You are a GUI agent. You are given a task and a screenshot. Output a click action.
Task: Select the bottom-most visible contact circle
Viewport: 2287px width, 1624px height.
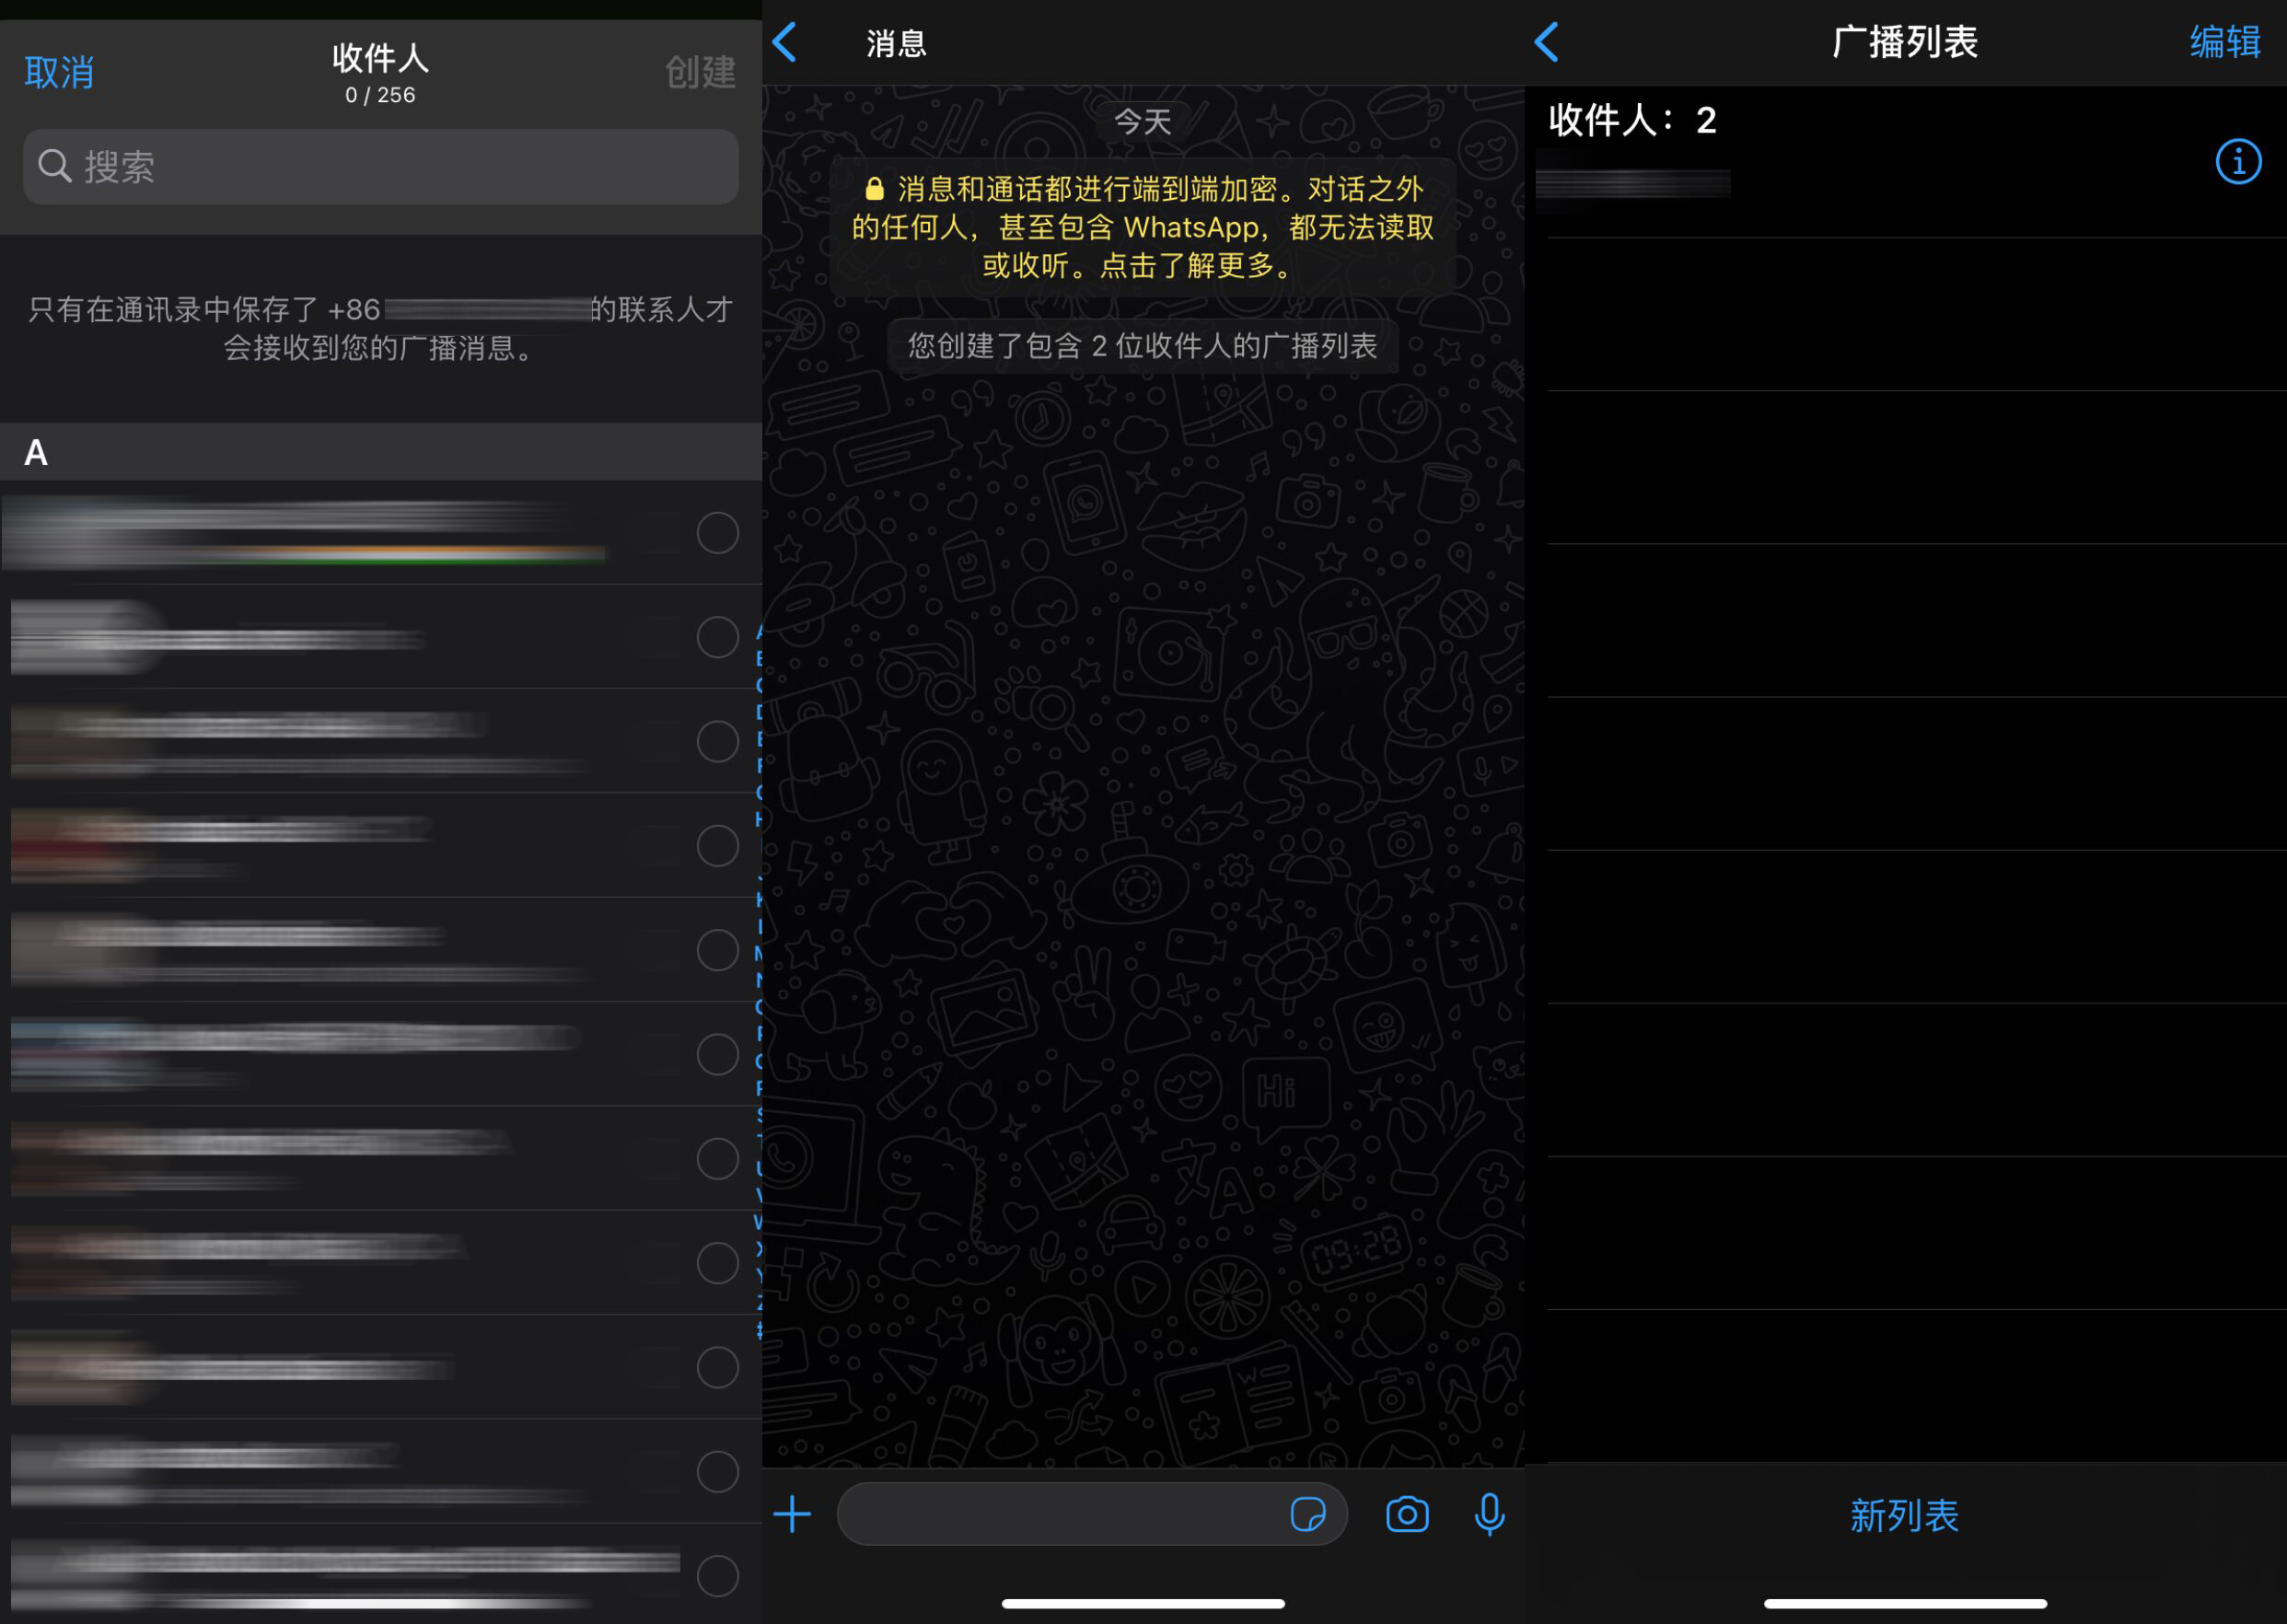[x=718, y=1576]
